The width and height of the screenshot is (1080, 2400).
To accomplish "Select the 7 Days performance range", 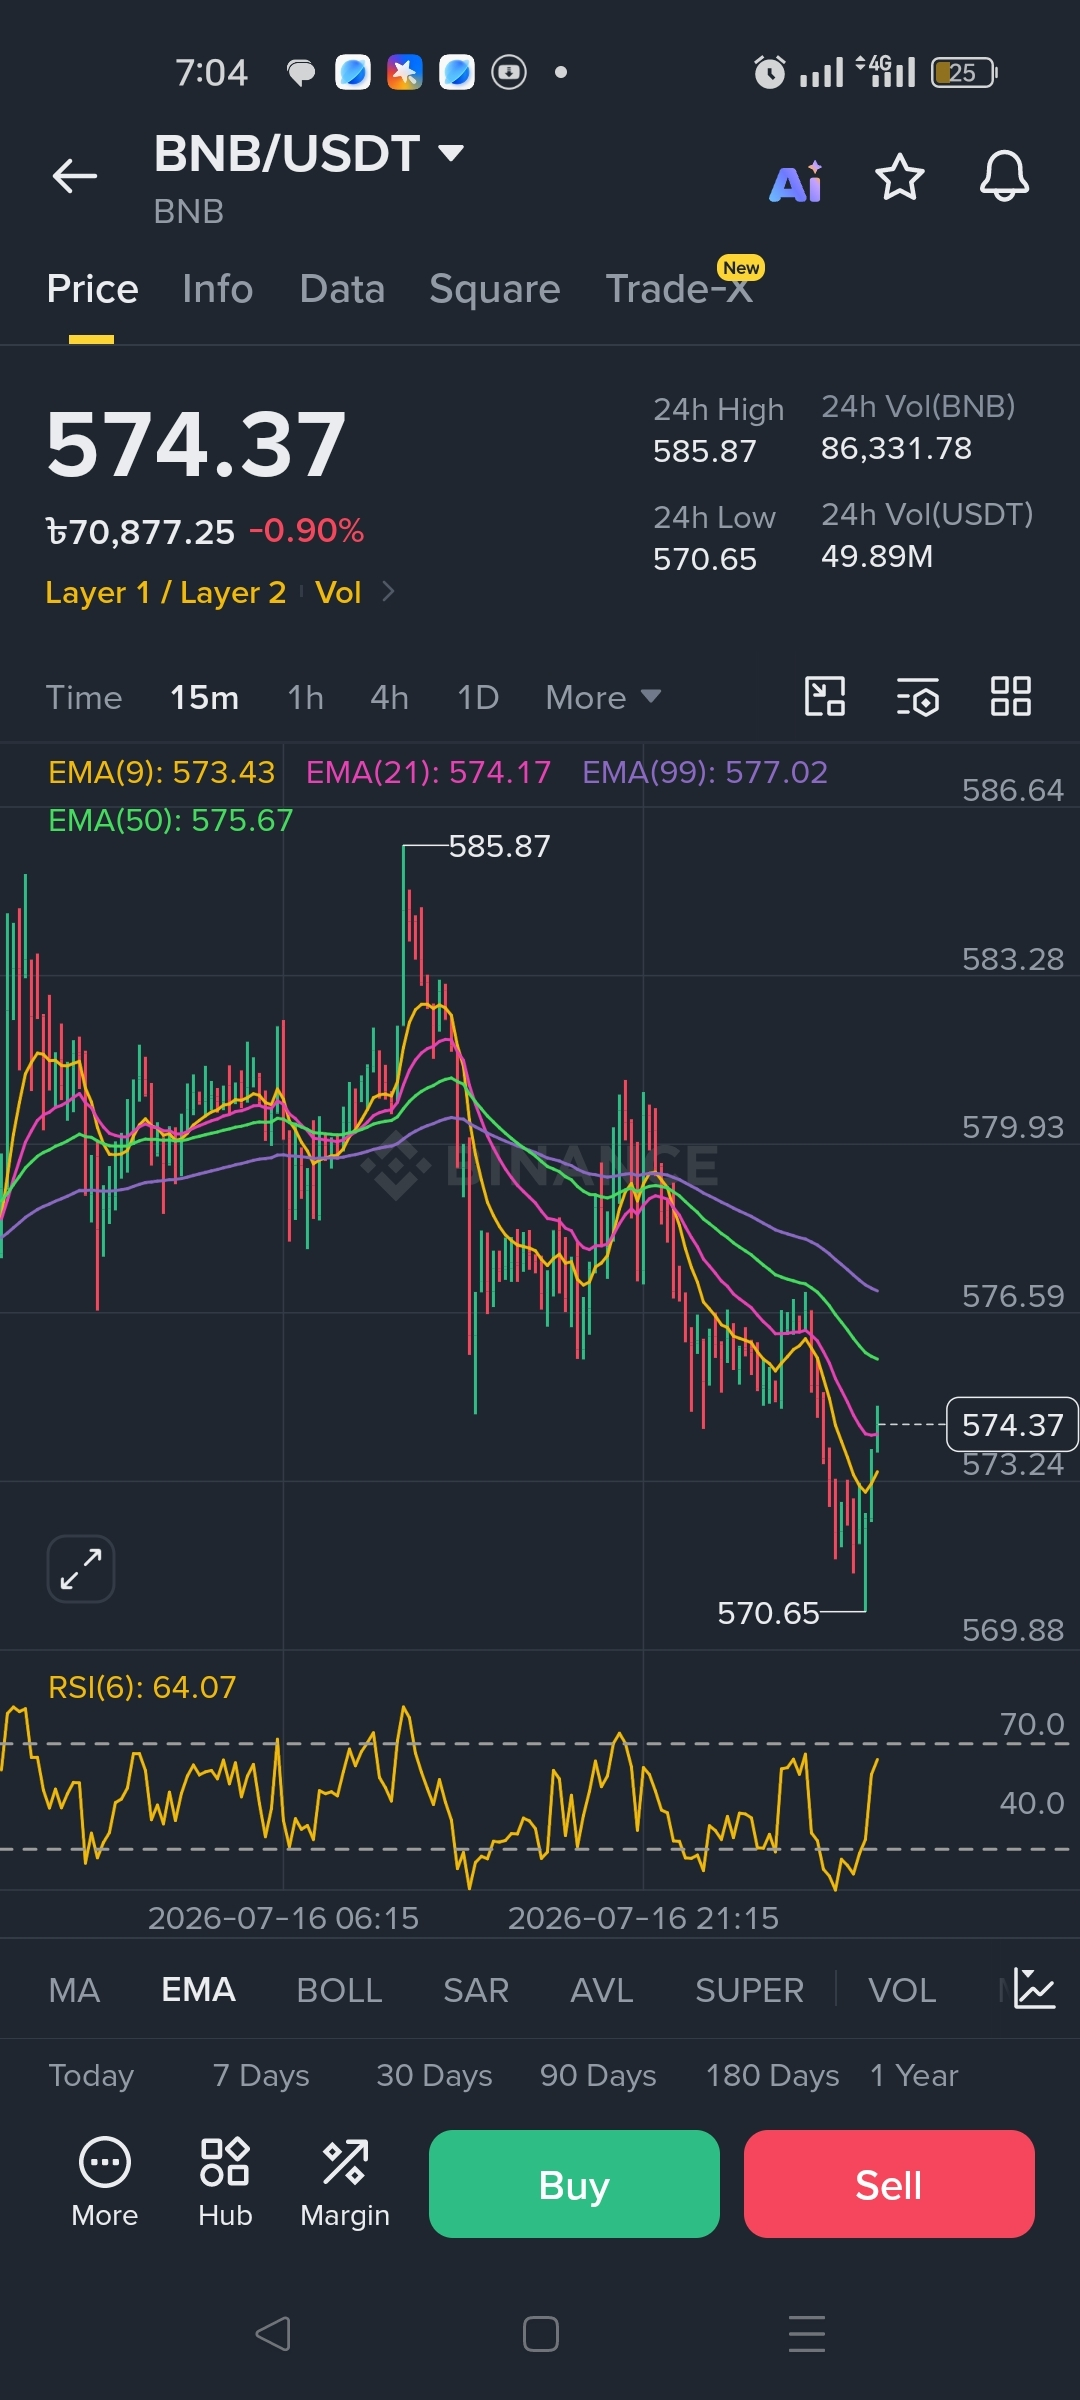I will click(261, 2076).
